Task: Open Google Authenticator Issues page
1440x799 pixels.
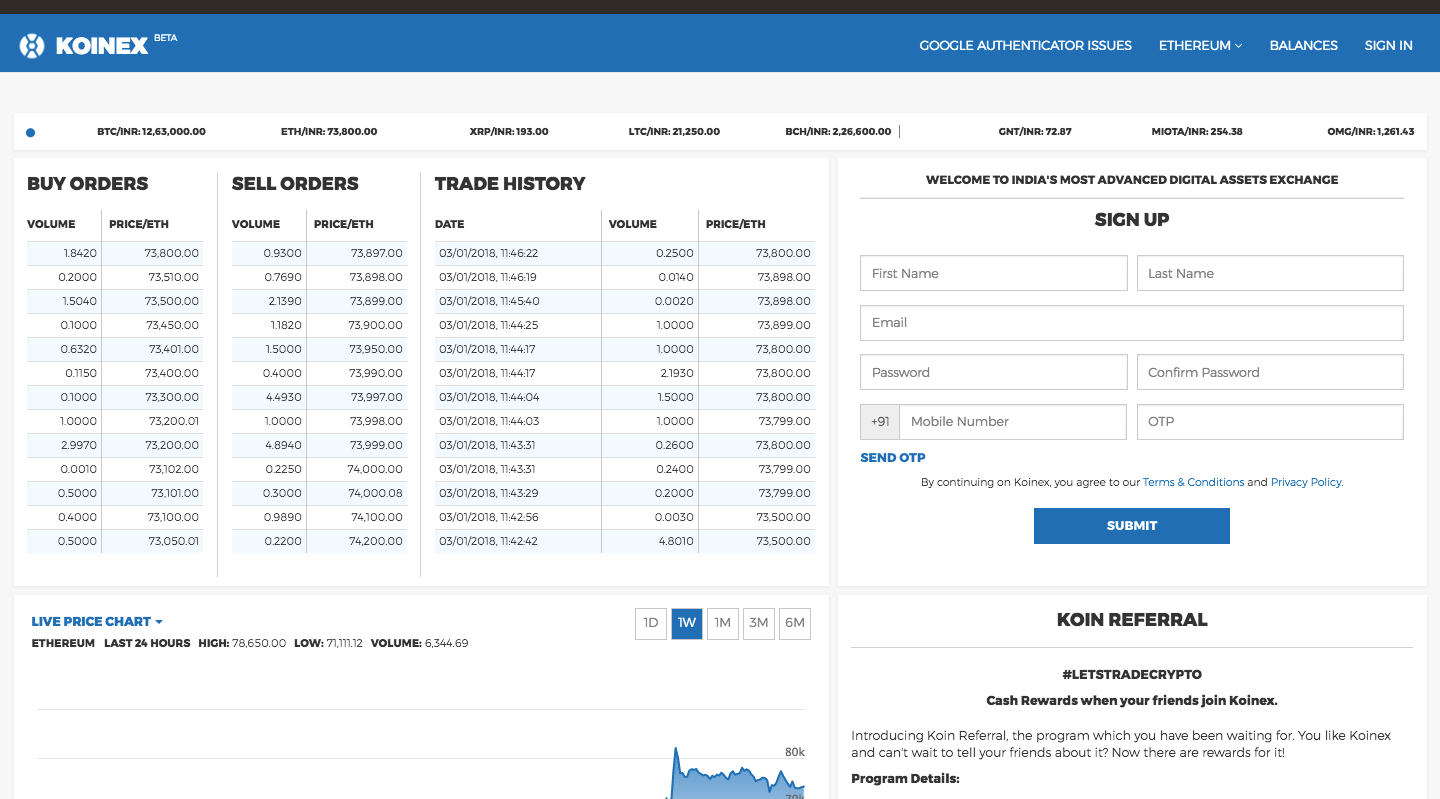Action: click(x=1025, y=45)
